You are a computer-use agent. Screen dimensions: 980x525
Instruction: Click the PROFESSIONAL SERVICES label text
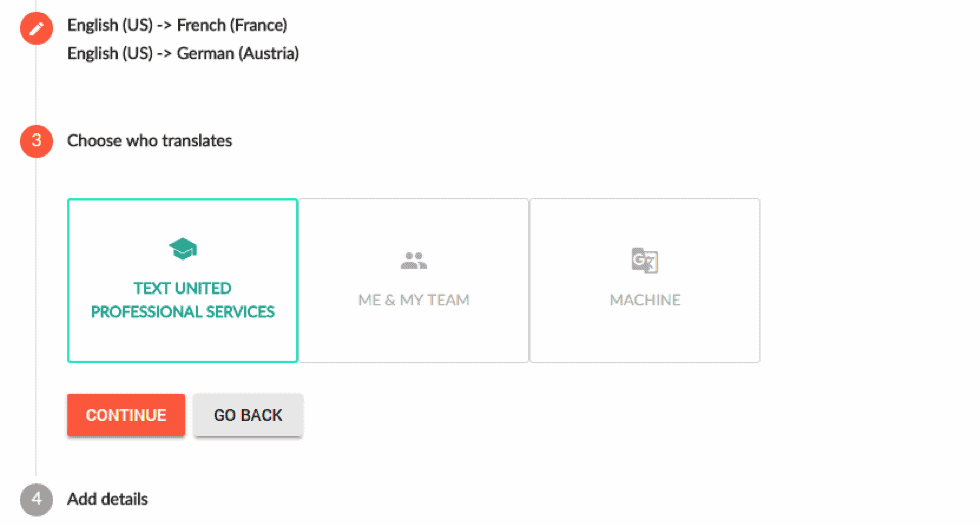[x=182, y=312]
